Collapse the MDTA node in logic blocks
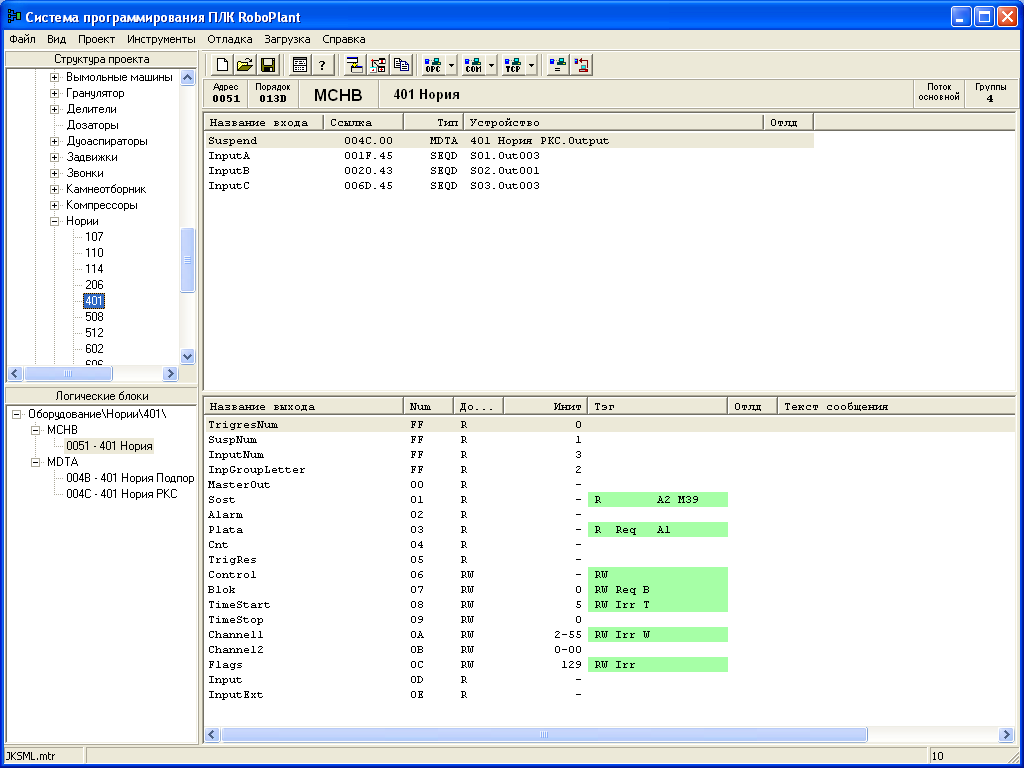The width and height of the screenshot is (1024, 768). pyautogui.click(x=35, y=462)
